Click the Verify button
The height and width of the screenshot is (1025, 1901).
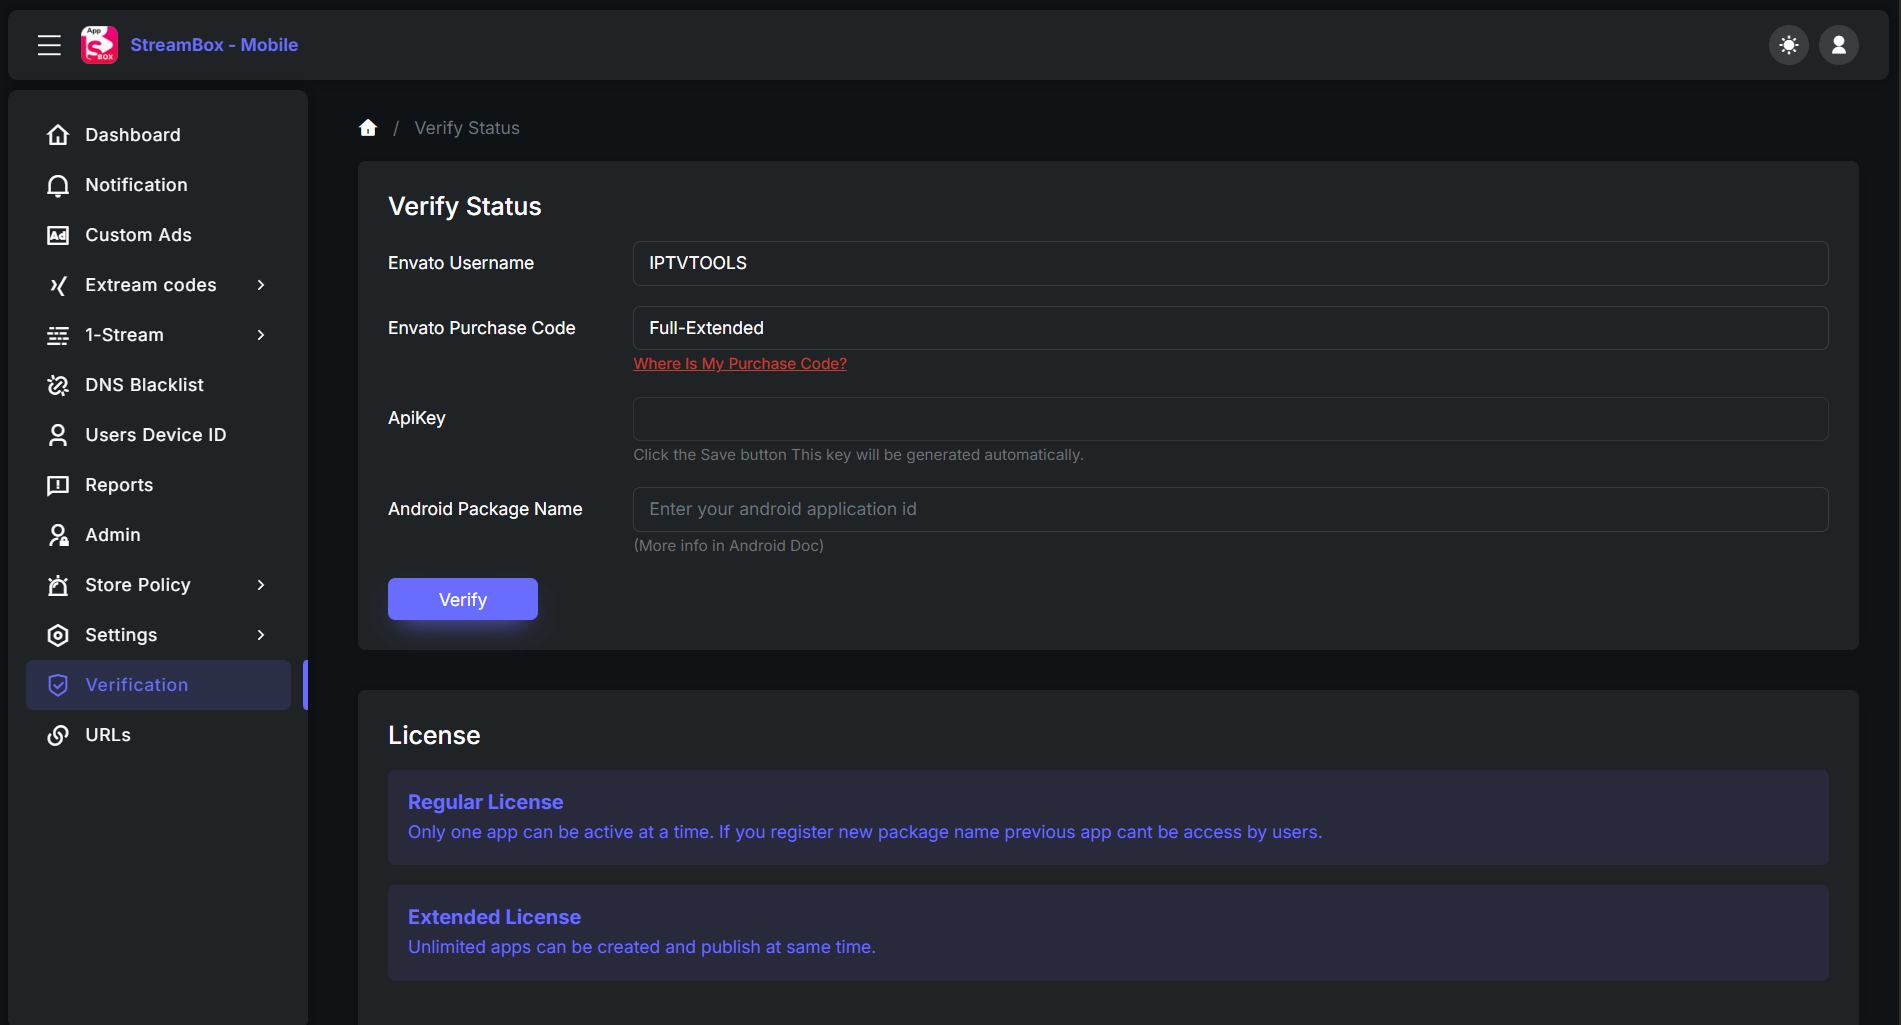463,599
